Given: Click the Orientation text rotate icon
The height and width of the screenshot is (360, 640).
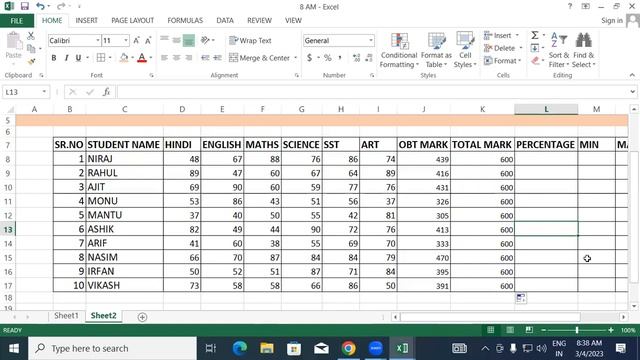Looking at the screenshot, I should pos(205,40).
